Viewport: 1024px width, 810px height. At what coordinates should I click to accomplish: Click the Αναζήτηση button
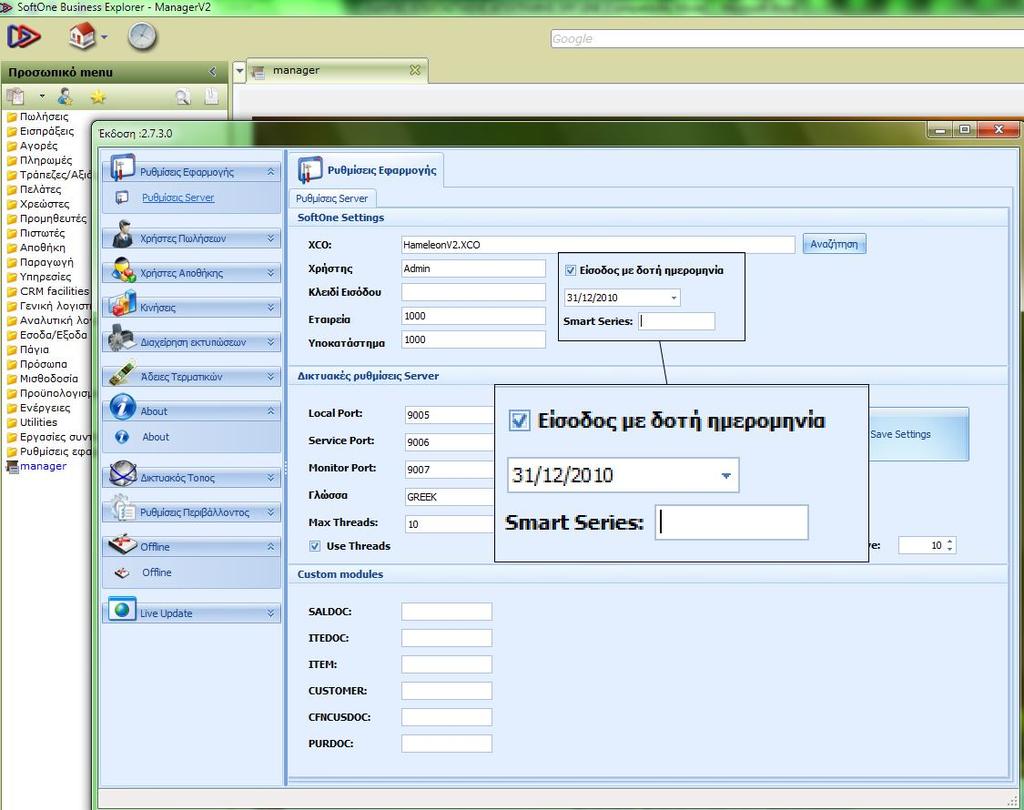pos(834,244)
